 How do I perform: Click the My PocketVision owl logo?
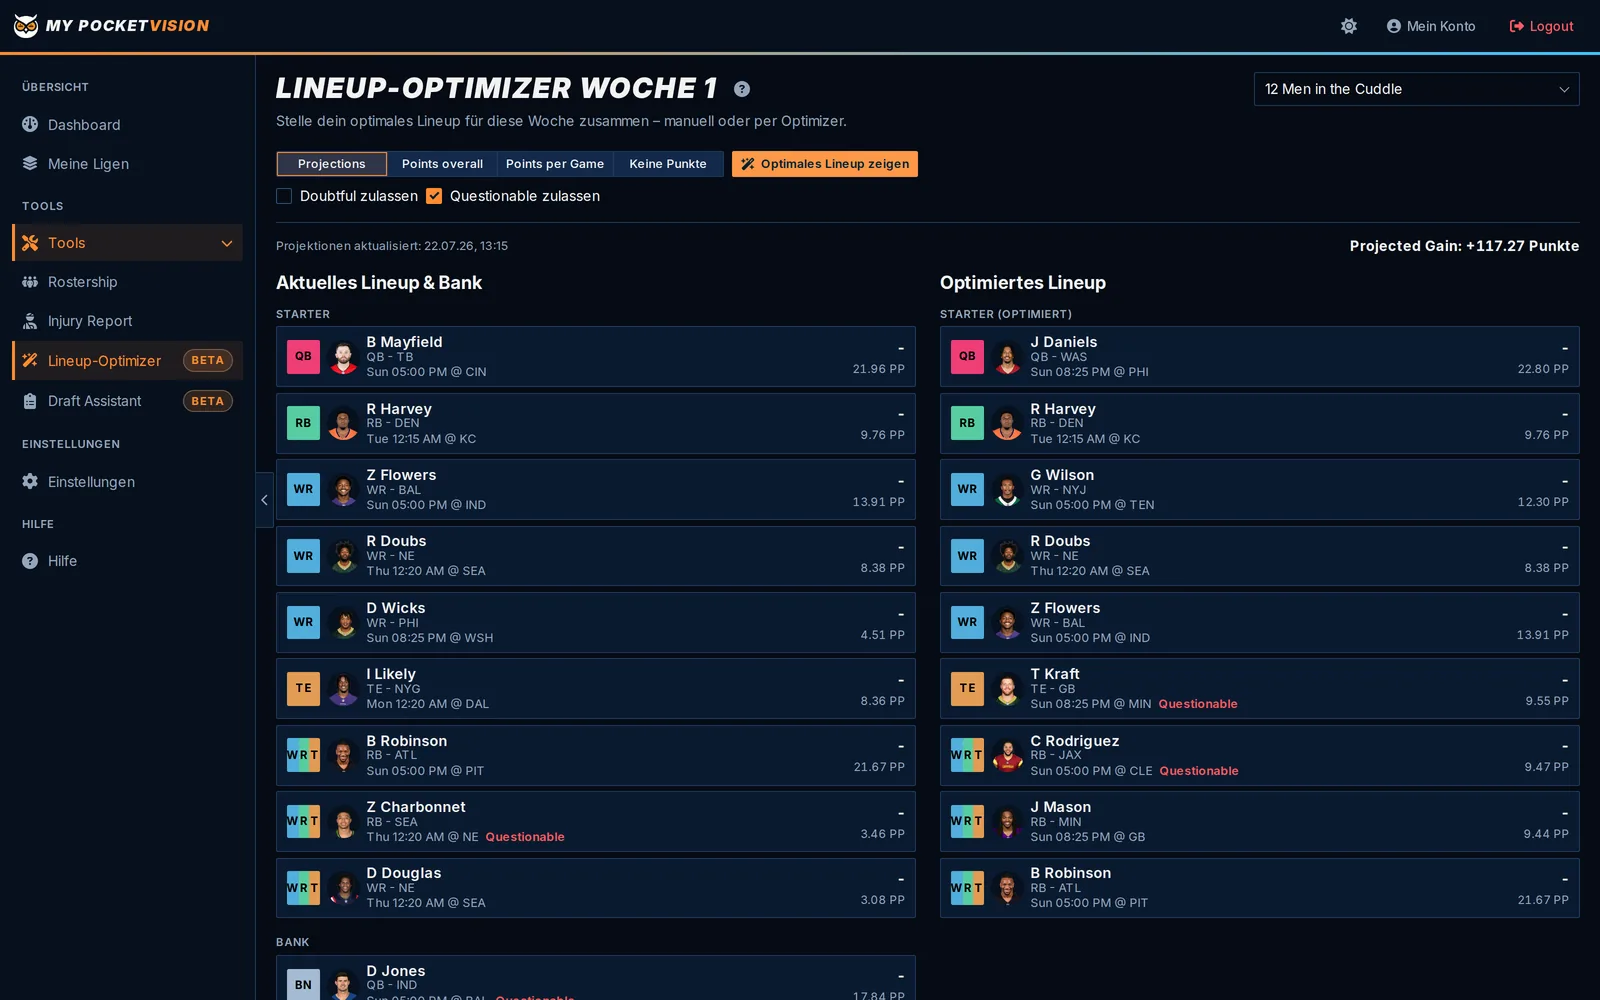pyautogui.click(x=26, y=26)
